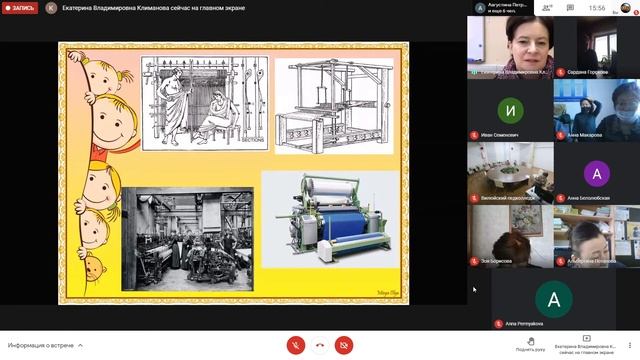Click the clock '15:56' in top bar
The height and width of the screenshot is (360, 640).
point(597,8)
